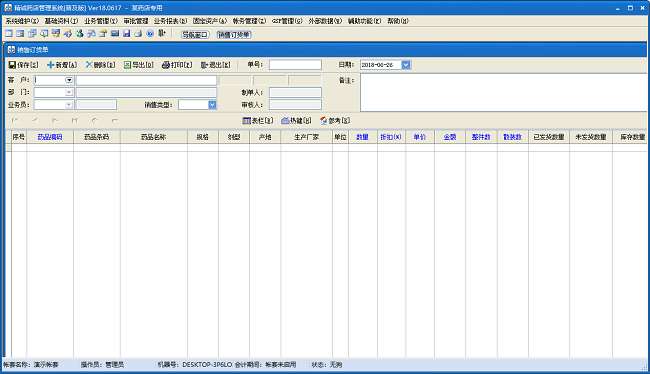This screenshot has height=374, width=650.
Task: Click the 单号 order number input field
Action: [295, 65]
